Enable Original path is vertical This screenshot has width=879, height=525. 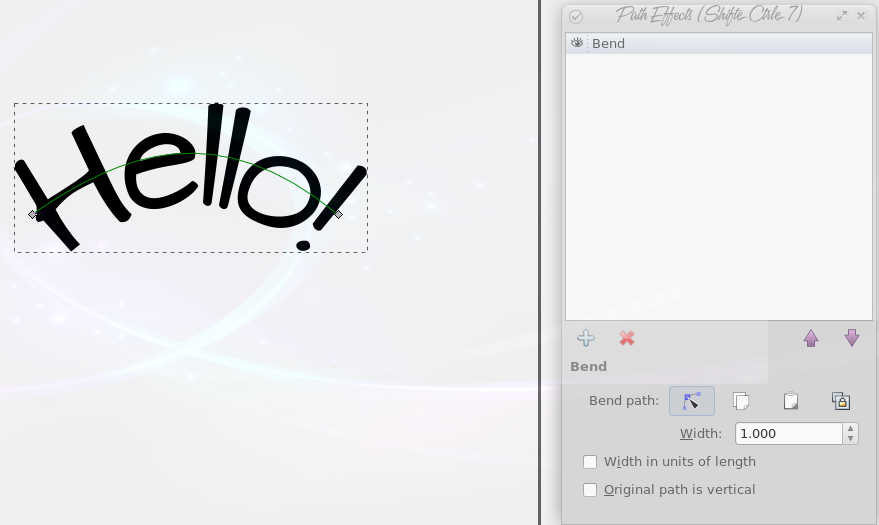[x=590, y=490]
